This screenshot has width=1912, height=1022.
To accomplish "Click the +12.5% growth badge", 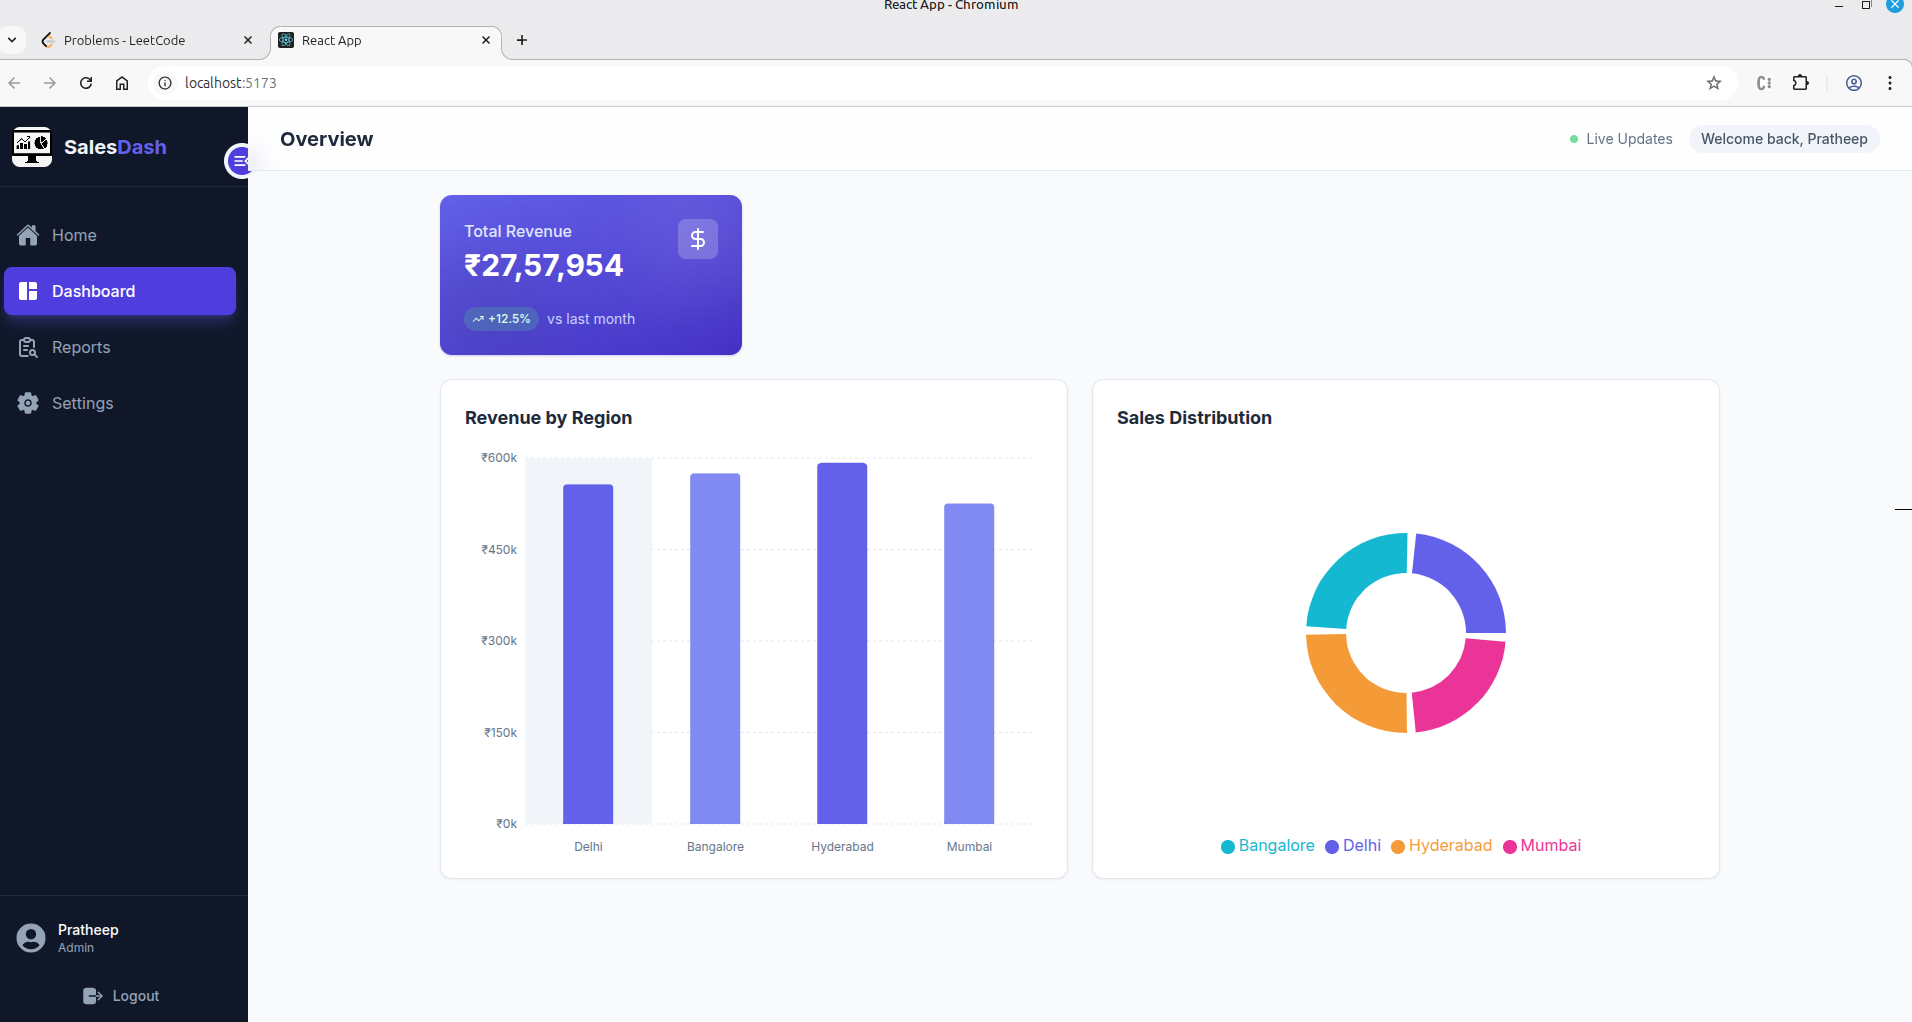I will 501,319.
